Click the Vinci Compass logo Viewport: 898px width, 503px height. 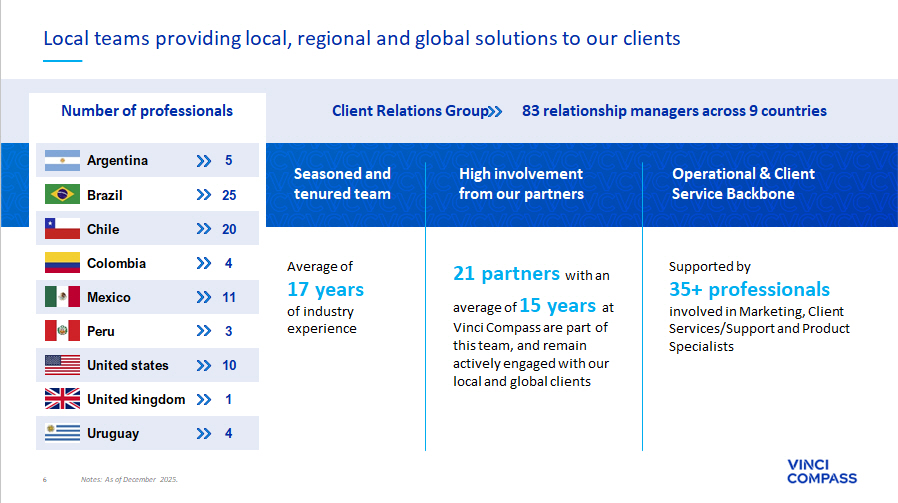click(822, 471)
